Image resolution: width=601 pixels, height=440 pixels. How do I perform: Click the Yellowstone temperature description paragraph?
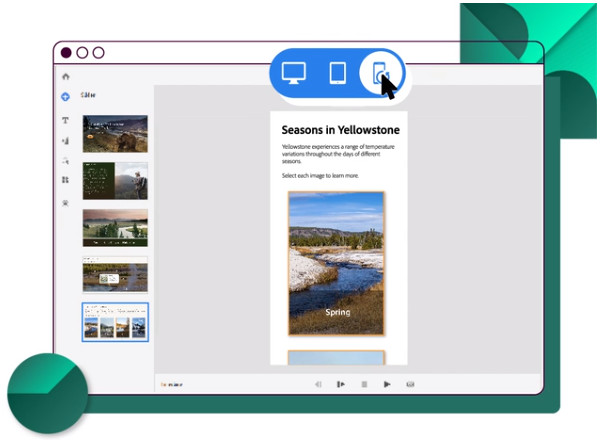coord(338,154)
